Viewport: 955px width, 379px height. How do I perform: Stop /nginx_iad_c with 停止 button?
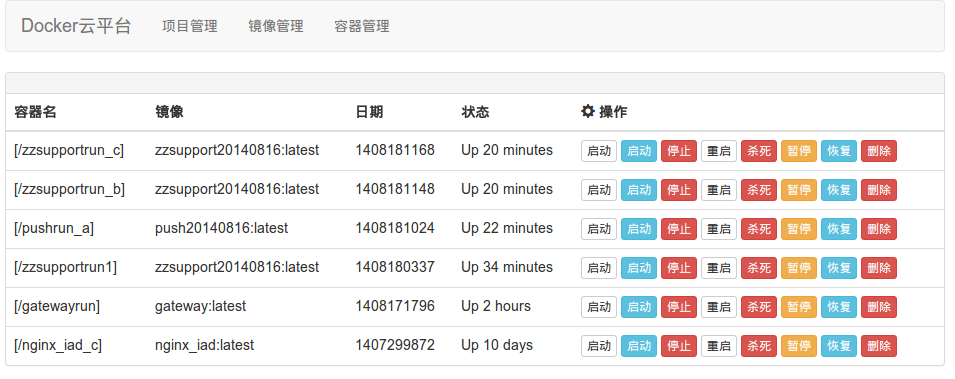679,346
